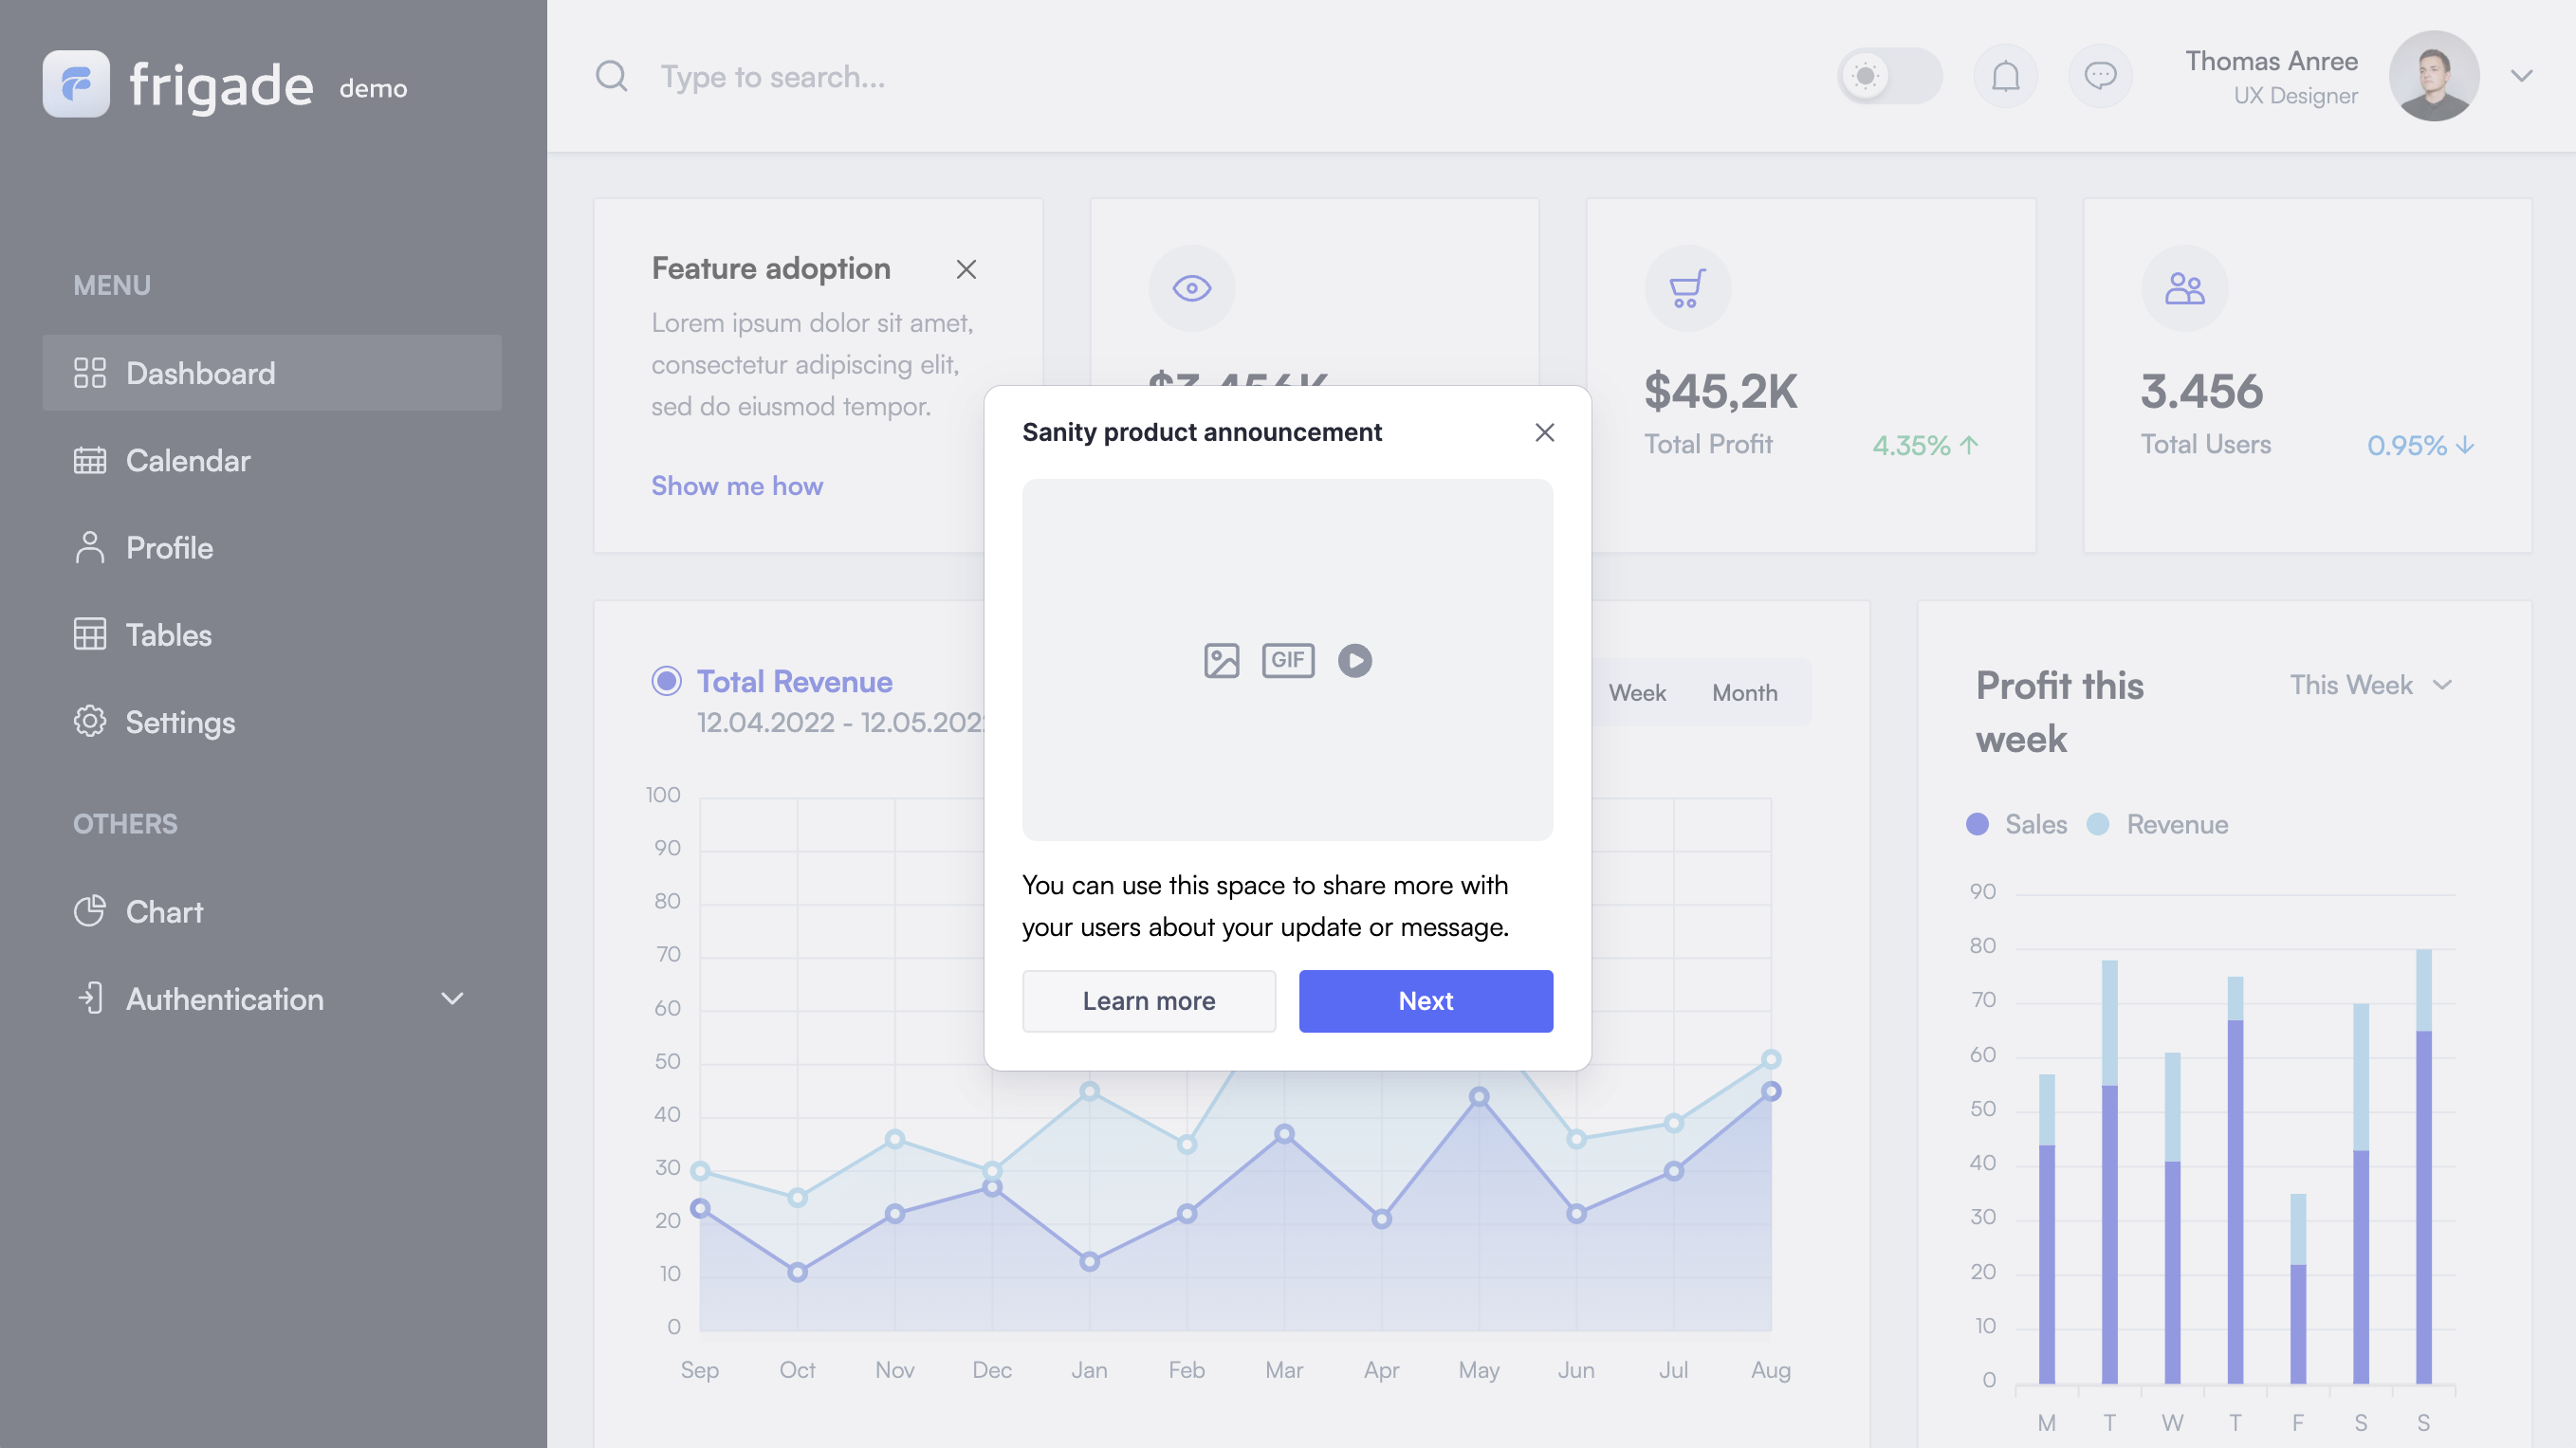Click the Sales legend color dot
The image size is (2576, 1448).
(1977, 824)
